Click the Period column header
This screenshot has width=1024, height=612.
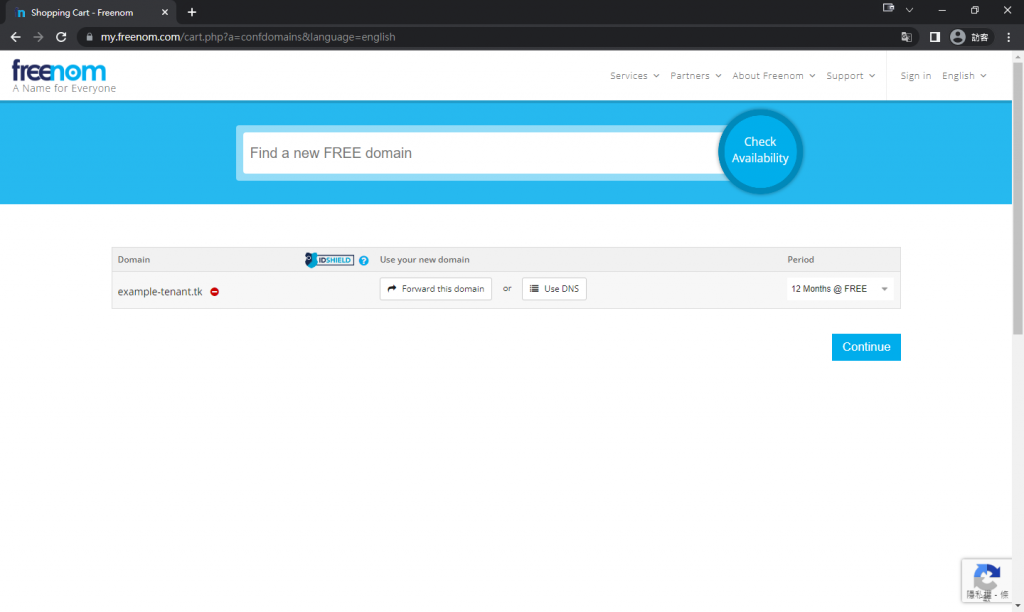801,260
